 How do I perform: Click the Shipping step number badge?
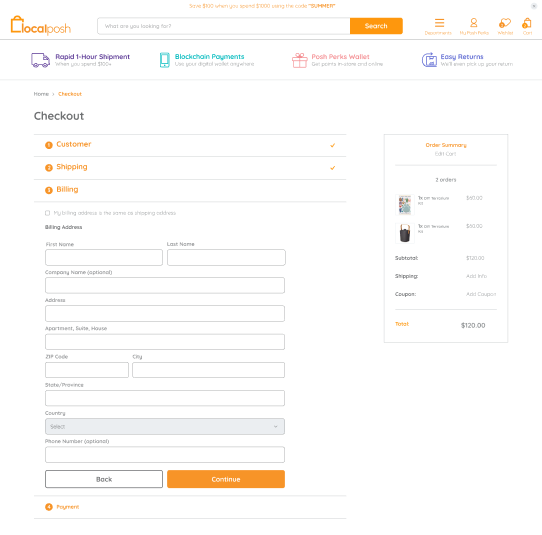49,168
